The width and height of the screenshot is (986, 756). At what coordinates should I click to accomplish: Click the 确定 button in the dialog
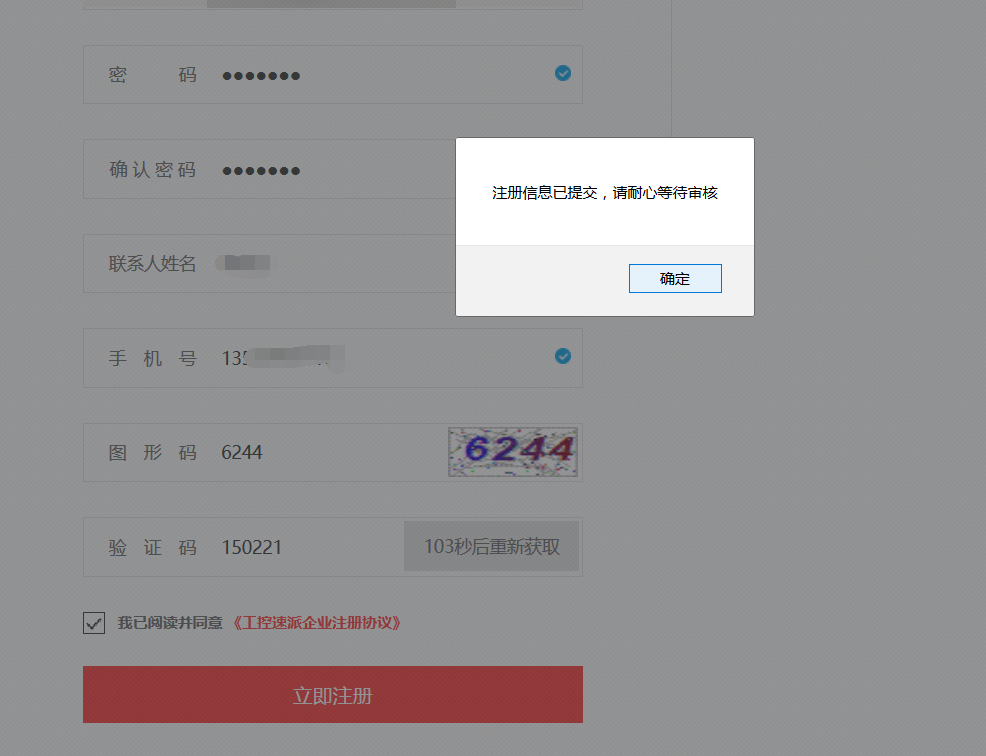point(675,279)
